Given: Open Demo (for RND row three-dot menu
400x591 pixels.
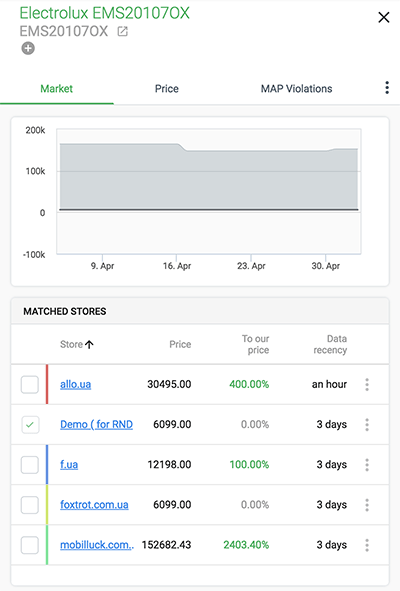Looking at the screenshot, I should click(367, 425).
